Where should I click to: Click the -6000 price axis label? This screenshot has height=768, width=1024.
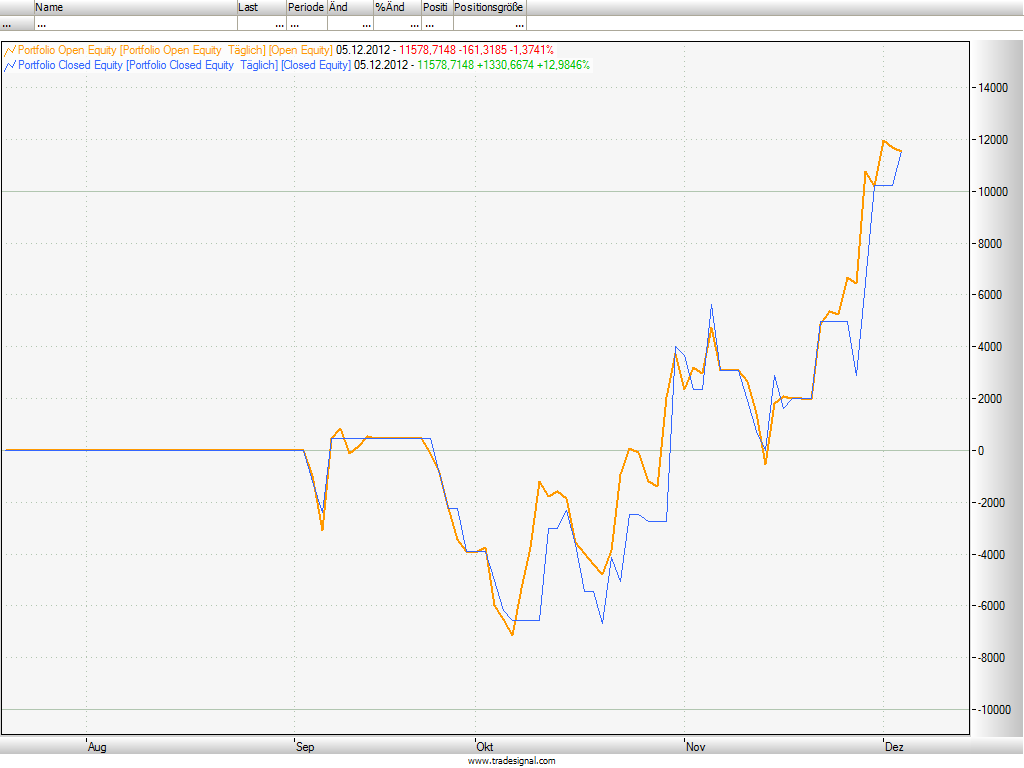(x=991, y=606)
